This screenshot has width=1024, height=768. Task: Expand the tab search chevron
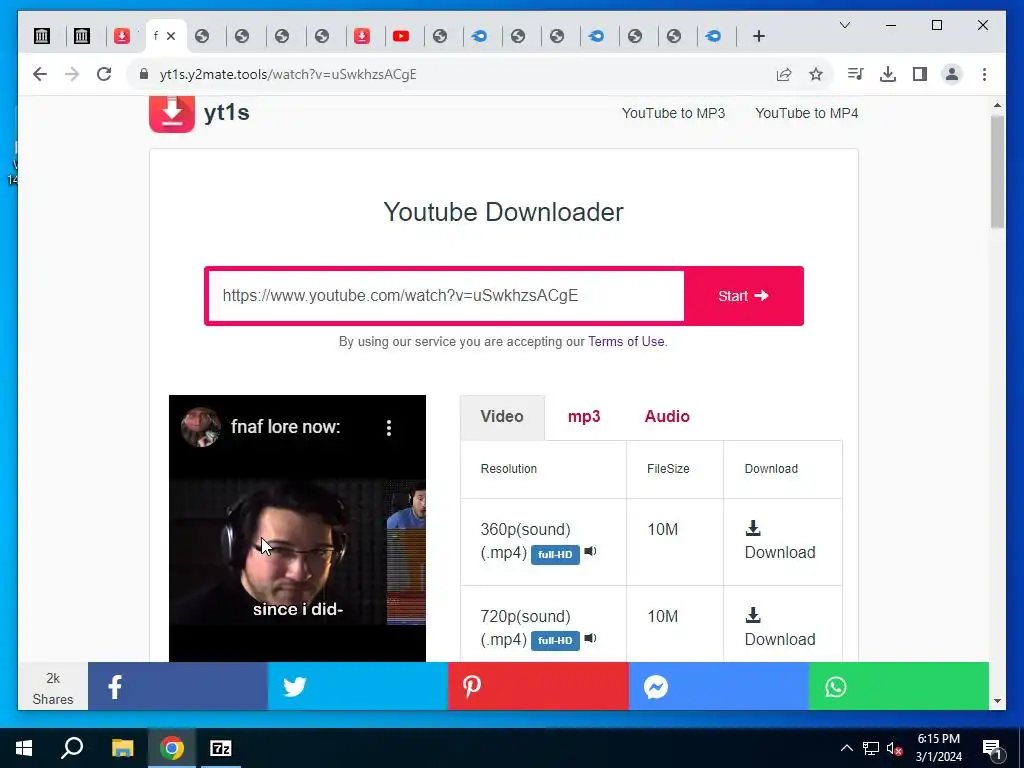[844, 25]
